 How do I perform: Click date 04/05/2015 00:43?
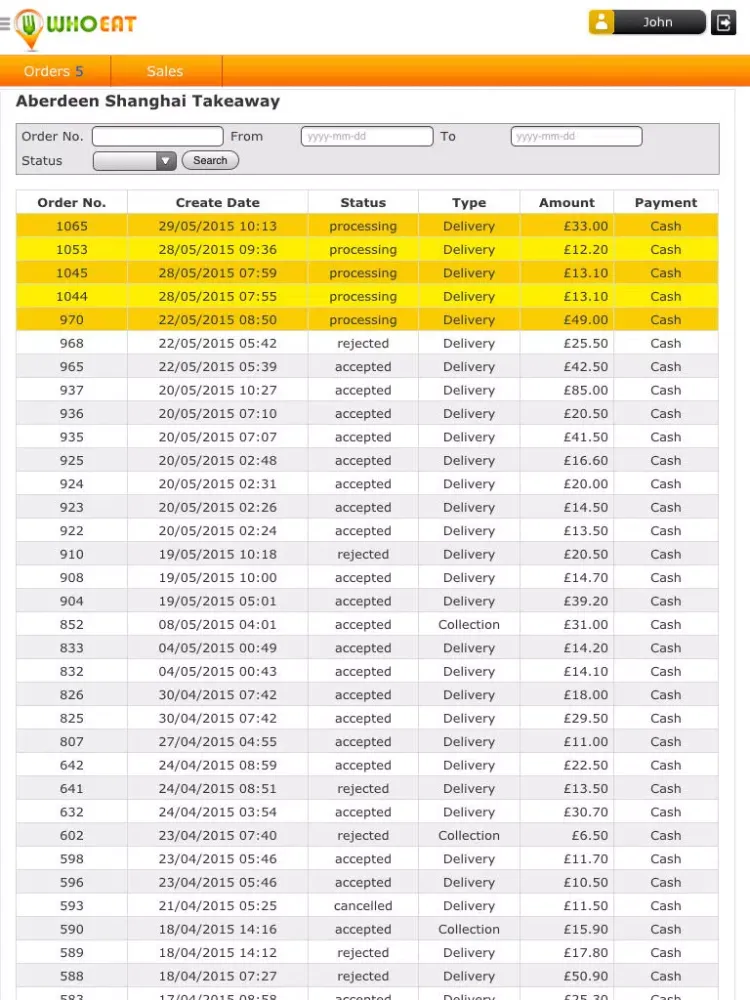(217, 672)
